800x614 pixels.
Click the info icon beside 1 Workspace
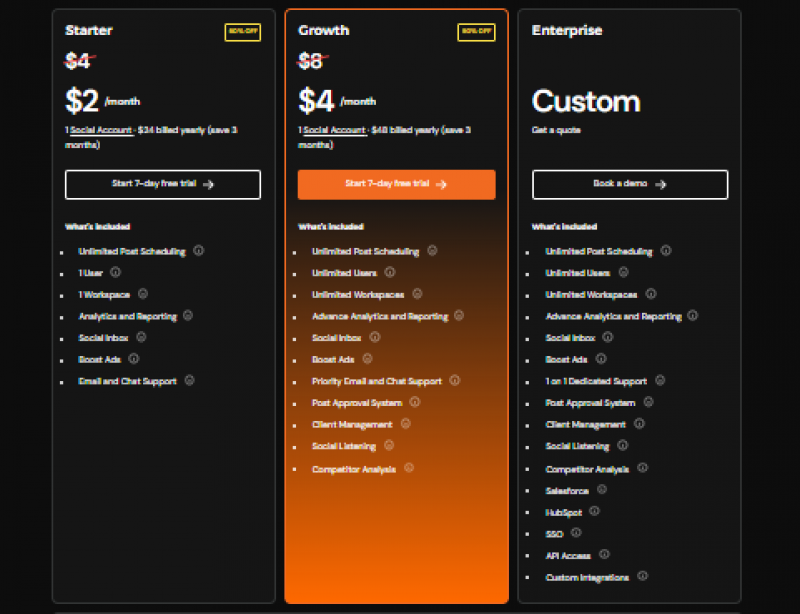click(143, 294)
